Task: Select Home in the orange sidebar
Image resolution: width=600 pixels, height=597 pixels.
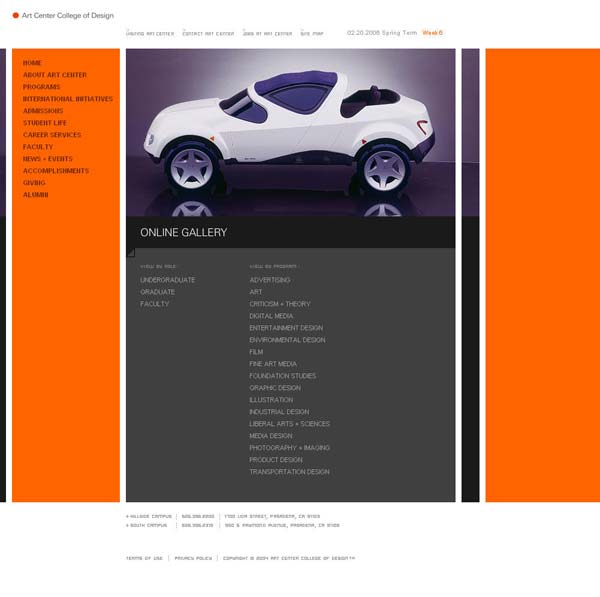Action: (32, 63)
